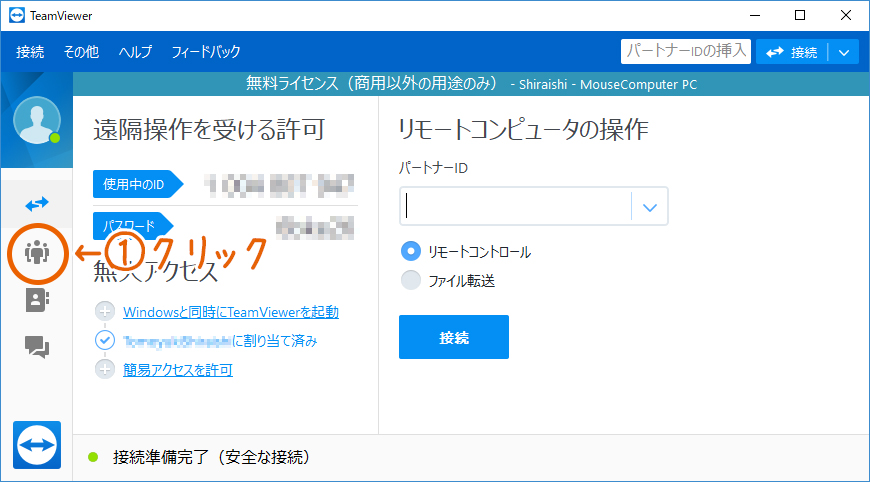Click checkmark icon beside に割り当て済み
Screen dimensions: 870x482
click(x=105, y=340)
